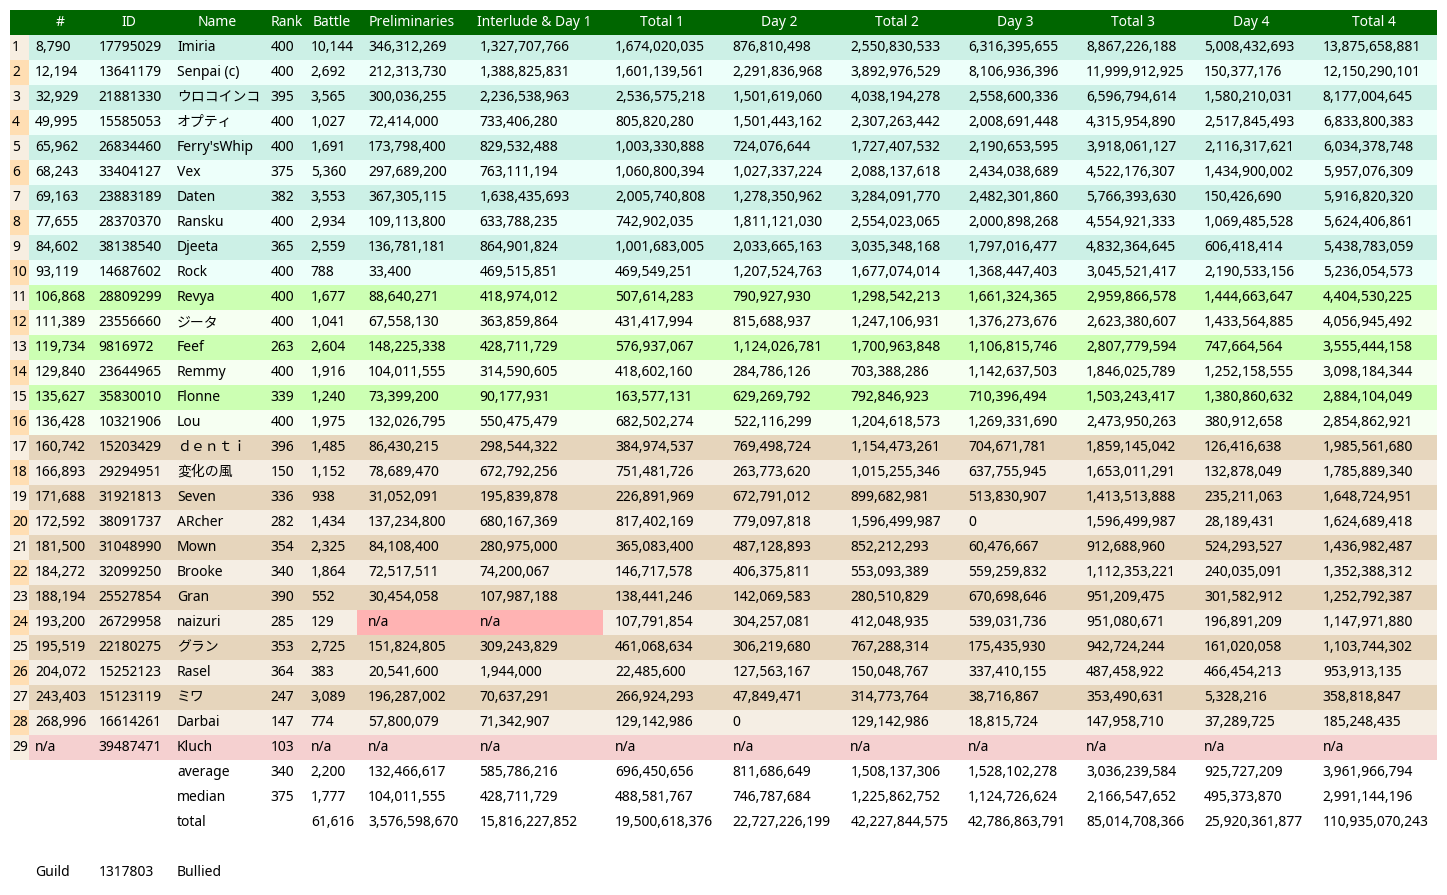
Task: Click the name cell "Imiria"
Action: [x=196, y=46]
